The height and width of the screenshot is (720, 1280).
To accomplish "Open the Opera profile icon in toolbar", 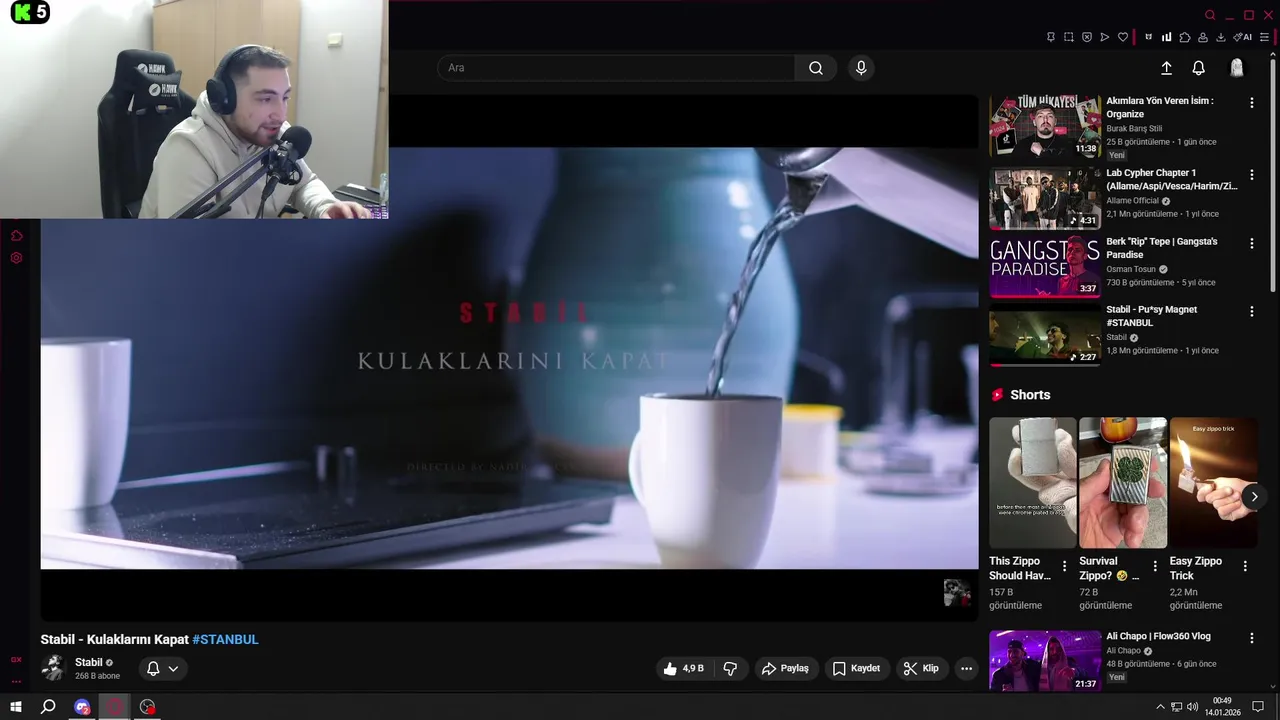I will click(x=1203, y=37).
